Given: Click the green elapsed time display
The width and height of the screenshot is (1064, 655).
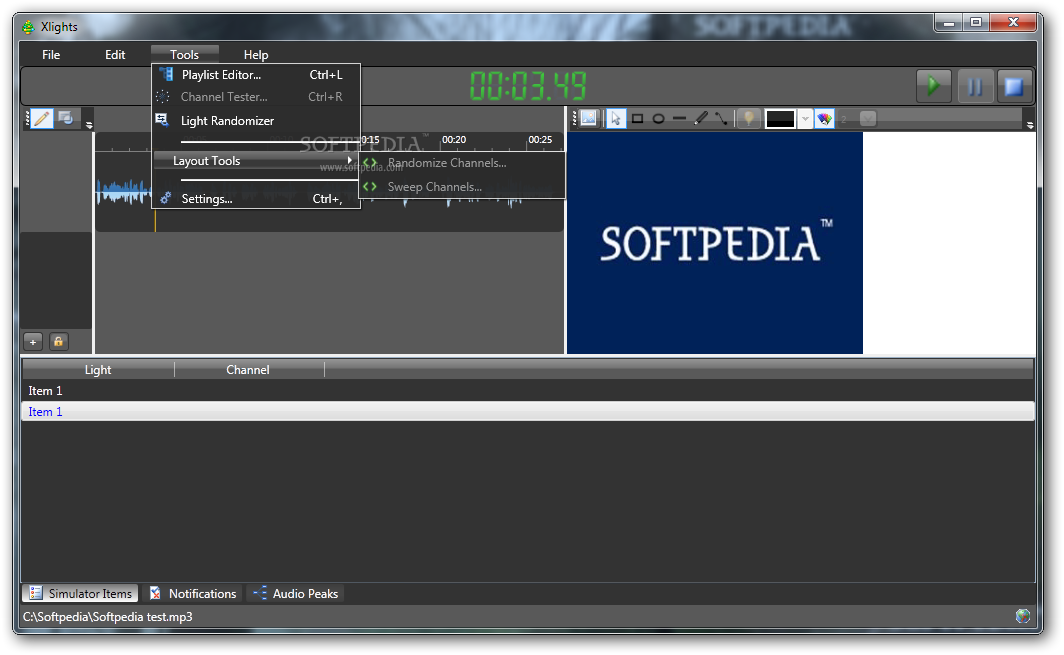Looking at the screenshot, I should pyautogui.click(x=528, y=86).
